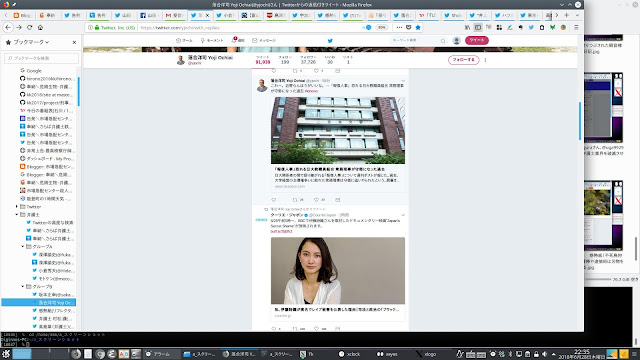The image size is (640, 360).
Task: Open メッセージ in Twitter navigation
Action: [264, 40]
